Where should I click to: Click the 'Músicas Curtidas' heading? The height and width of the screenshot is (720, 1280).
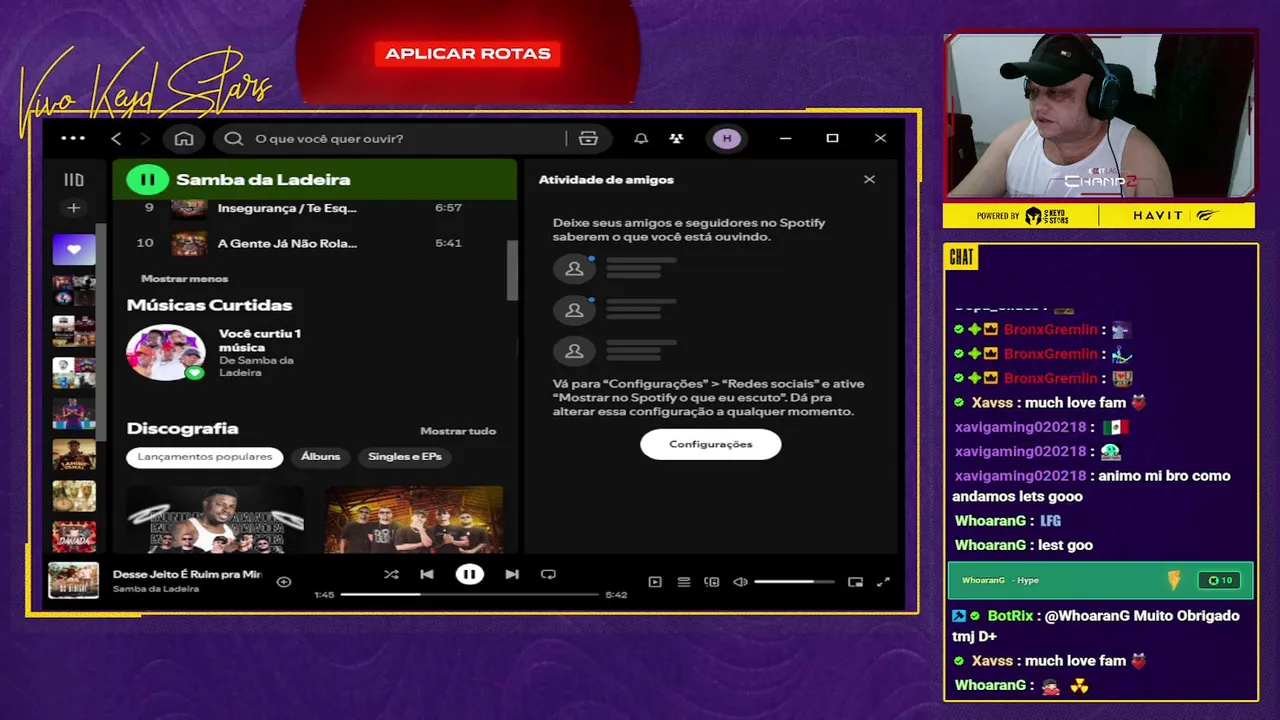click(x=209, y=305)
